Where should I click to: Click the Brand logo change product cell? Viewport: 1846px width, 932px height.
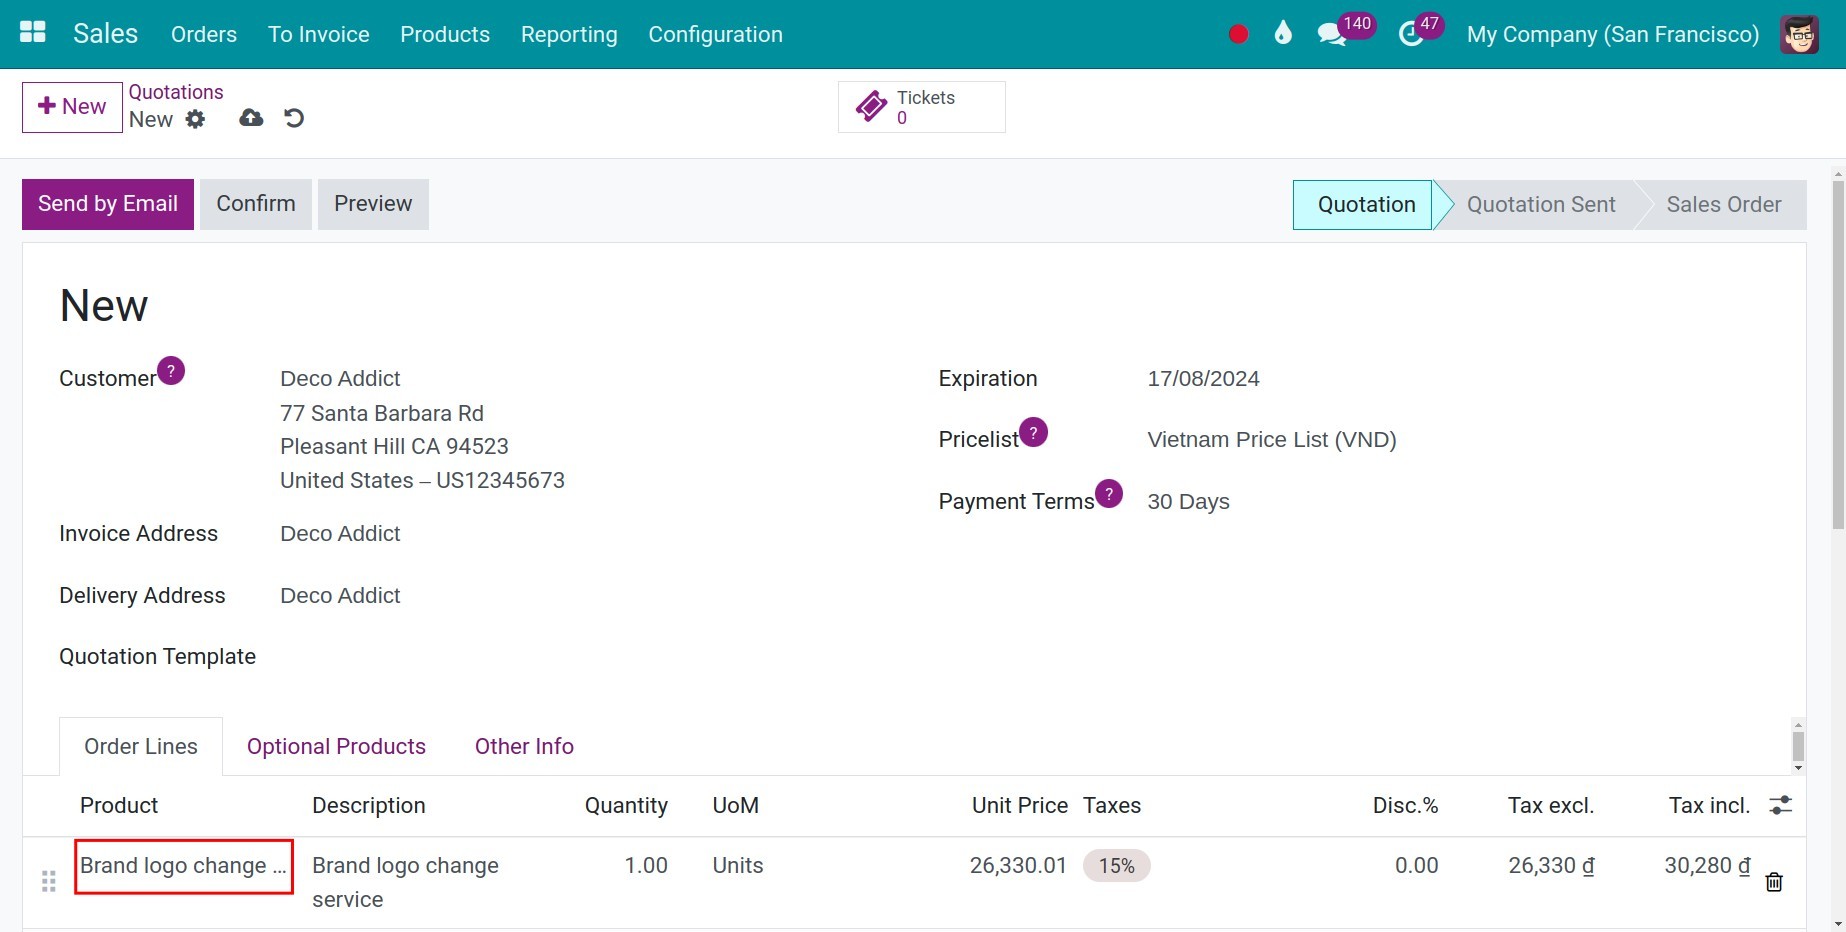184,866
